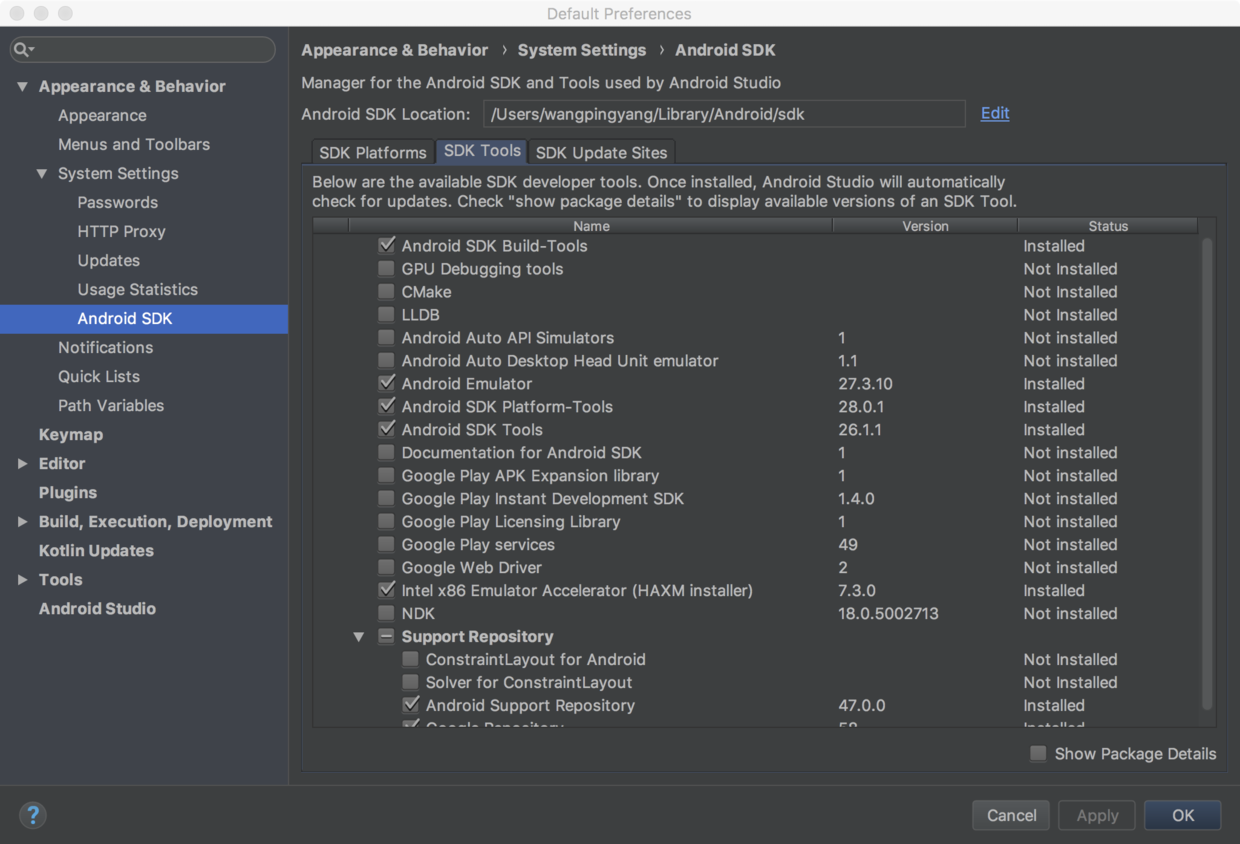Click the SDK tools list scrollbar
This screenshot has height=844, width=1240.
(1207, 470)
